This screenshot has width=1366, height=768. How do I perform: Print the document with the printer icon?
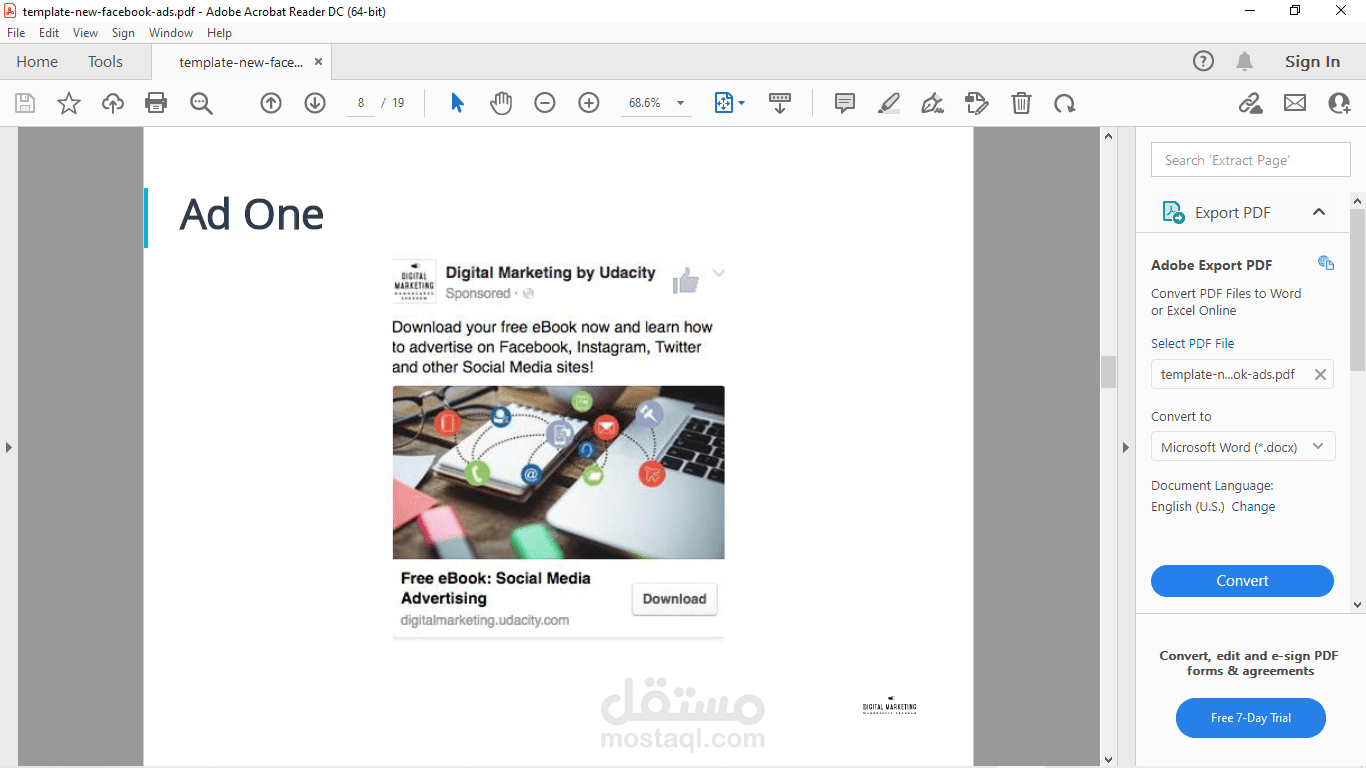click(156, 103)
